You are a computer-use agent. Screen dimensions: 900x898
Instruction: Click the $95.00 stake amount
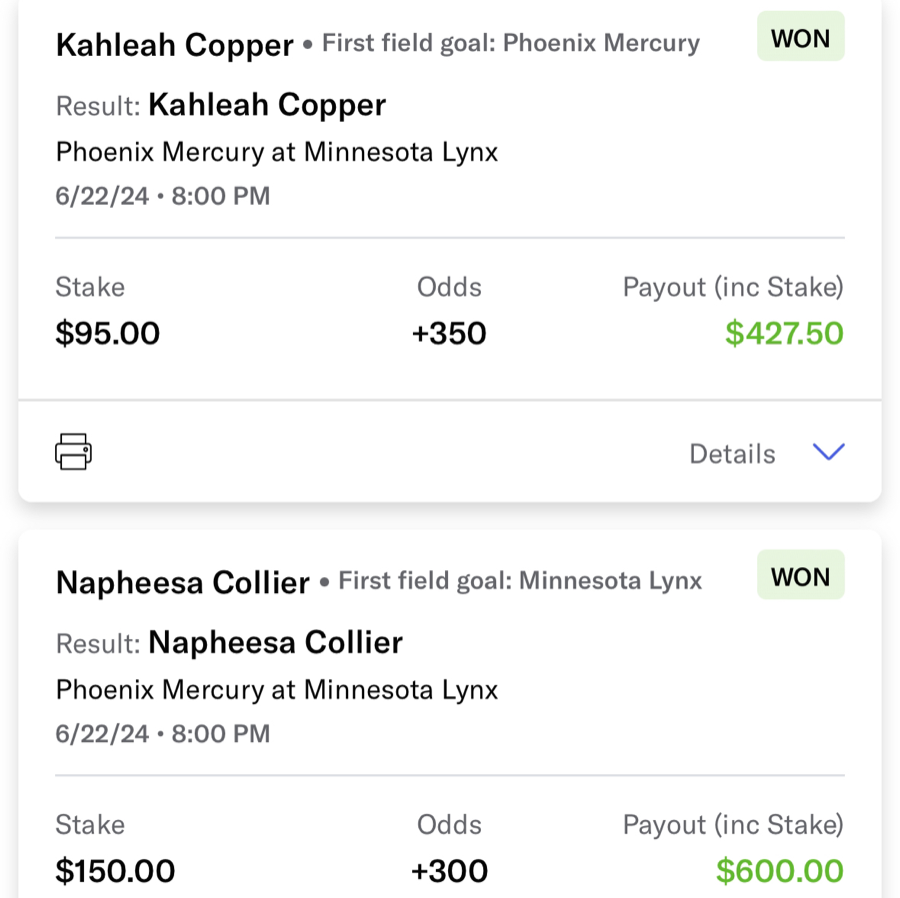pyautogui.click(x=107, y=332)
